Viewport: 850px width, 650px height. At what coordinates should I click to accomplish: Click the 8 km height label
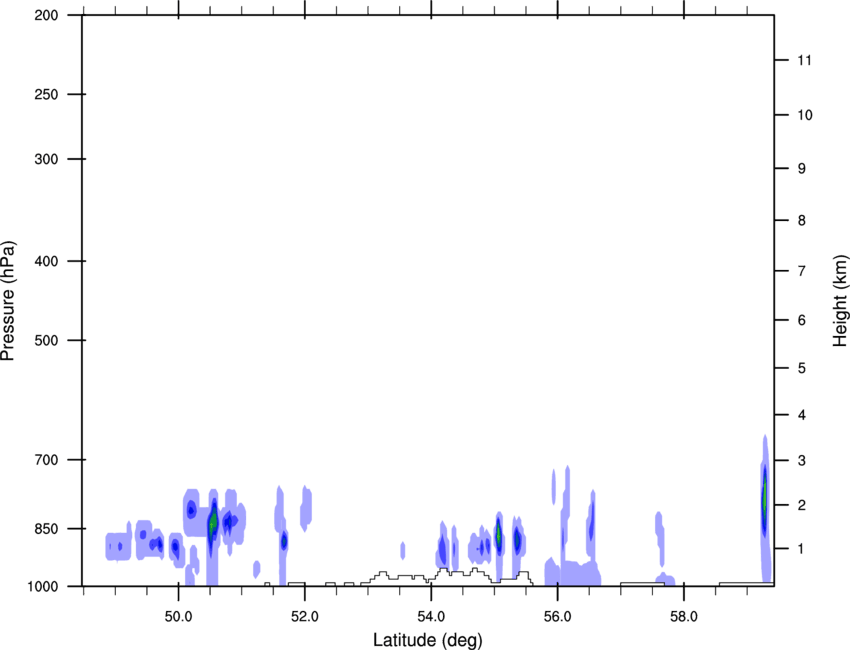tap(802, 220)
